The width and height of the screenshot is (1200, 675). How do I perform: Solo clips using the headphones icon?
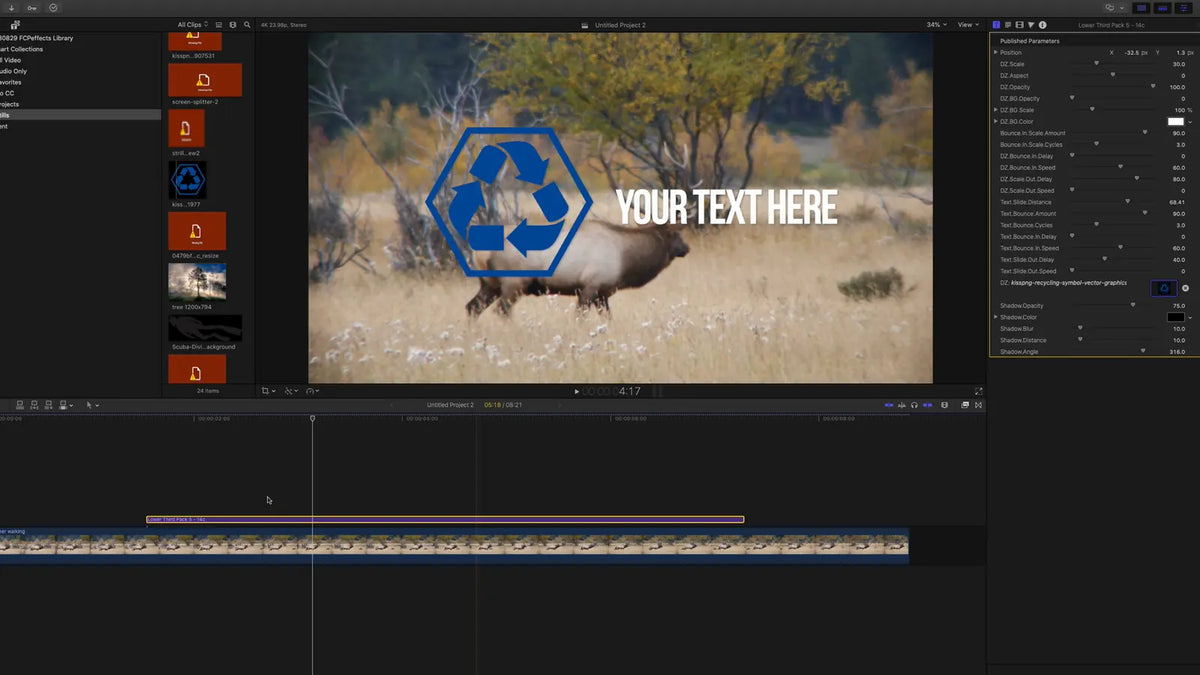tap(914, 405)
